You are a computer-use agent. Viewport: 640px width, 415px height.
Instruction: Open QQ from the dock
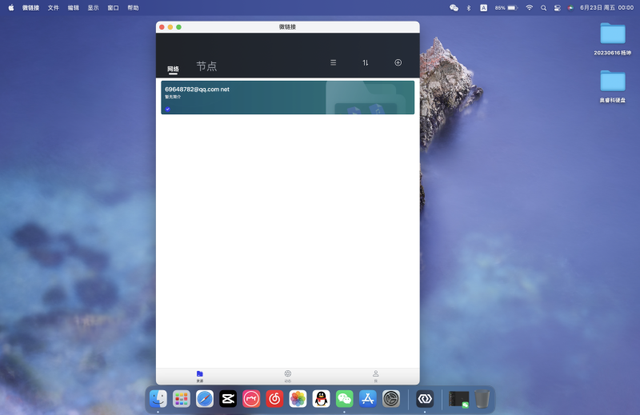point(321,399)
